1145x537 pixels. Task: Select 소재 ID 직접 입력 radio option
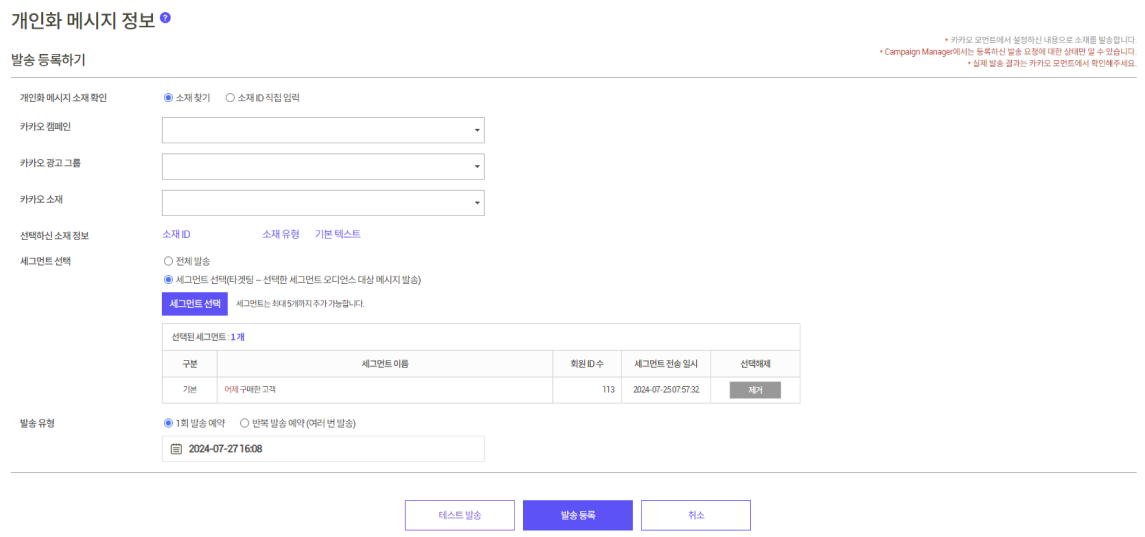coord(230,98)
